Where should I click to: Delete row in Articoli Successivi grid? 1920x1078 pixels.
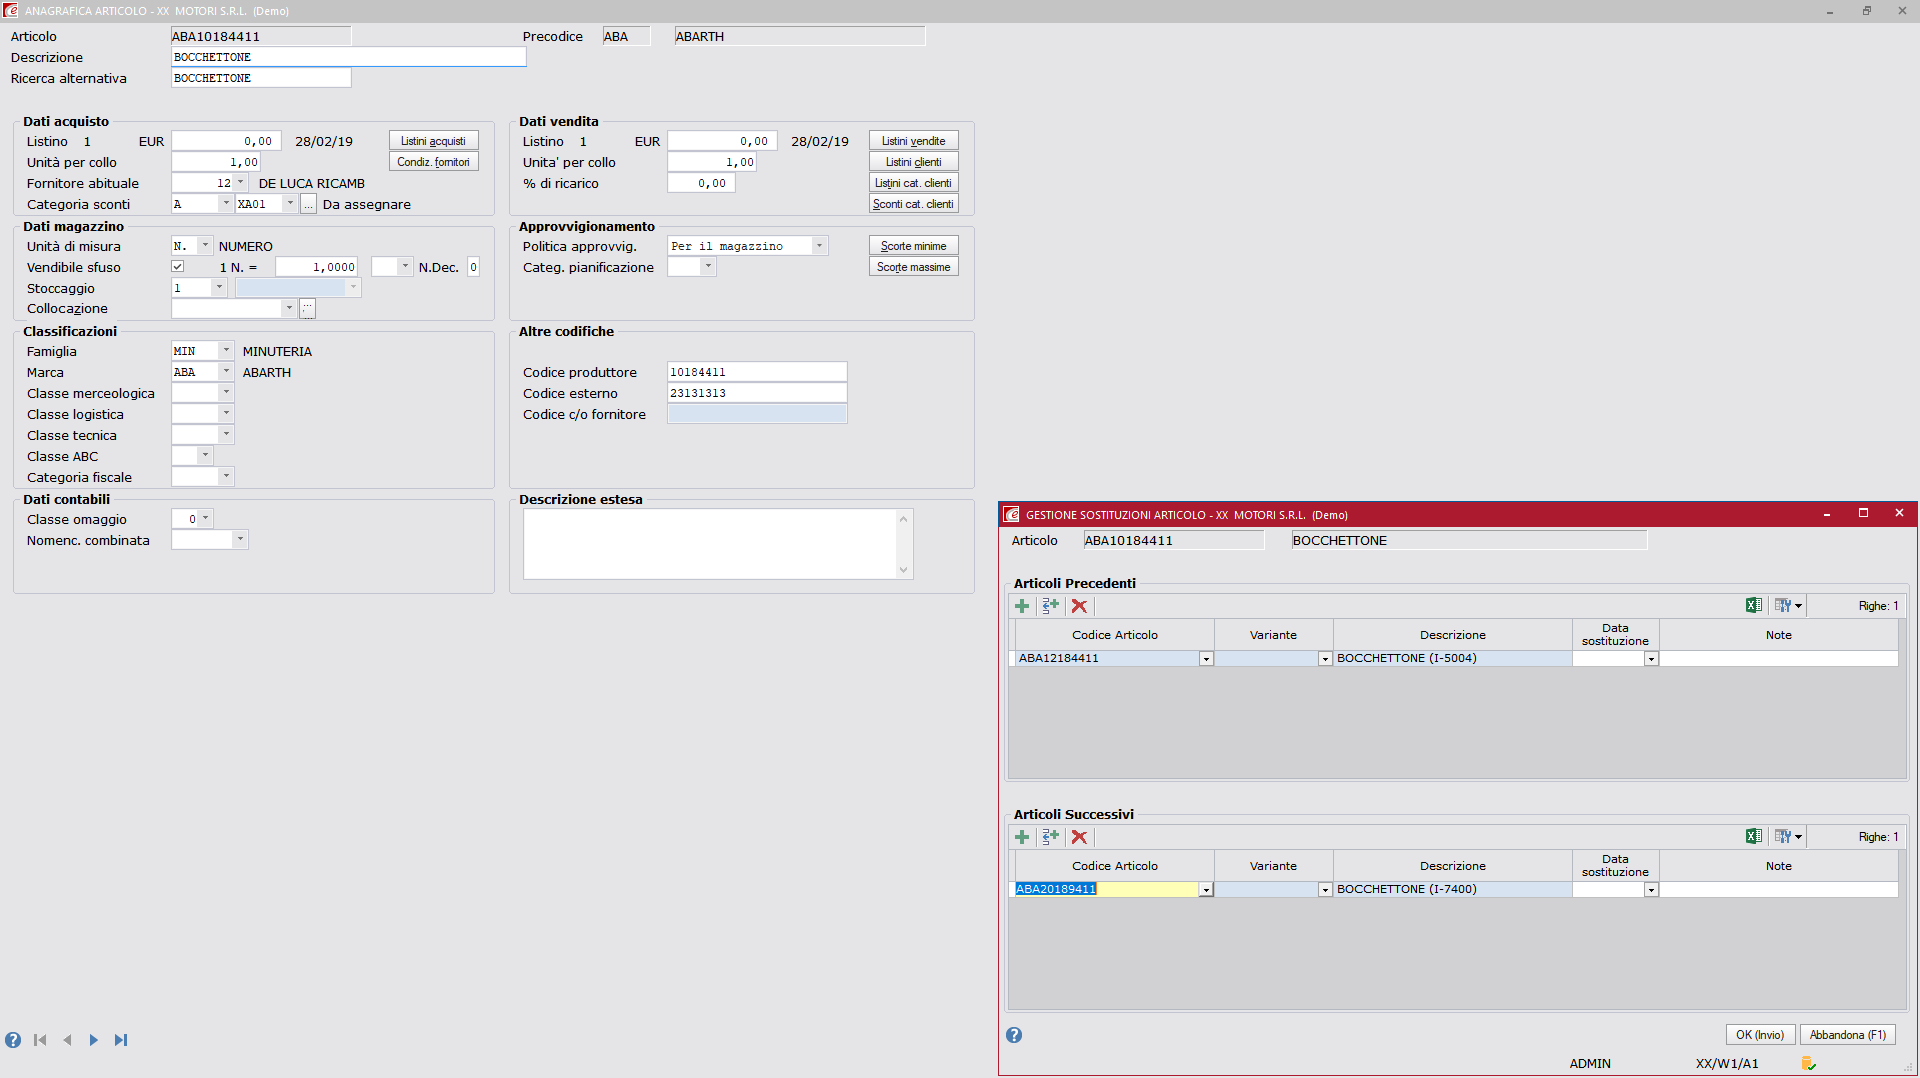(1079, 837)
